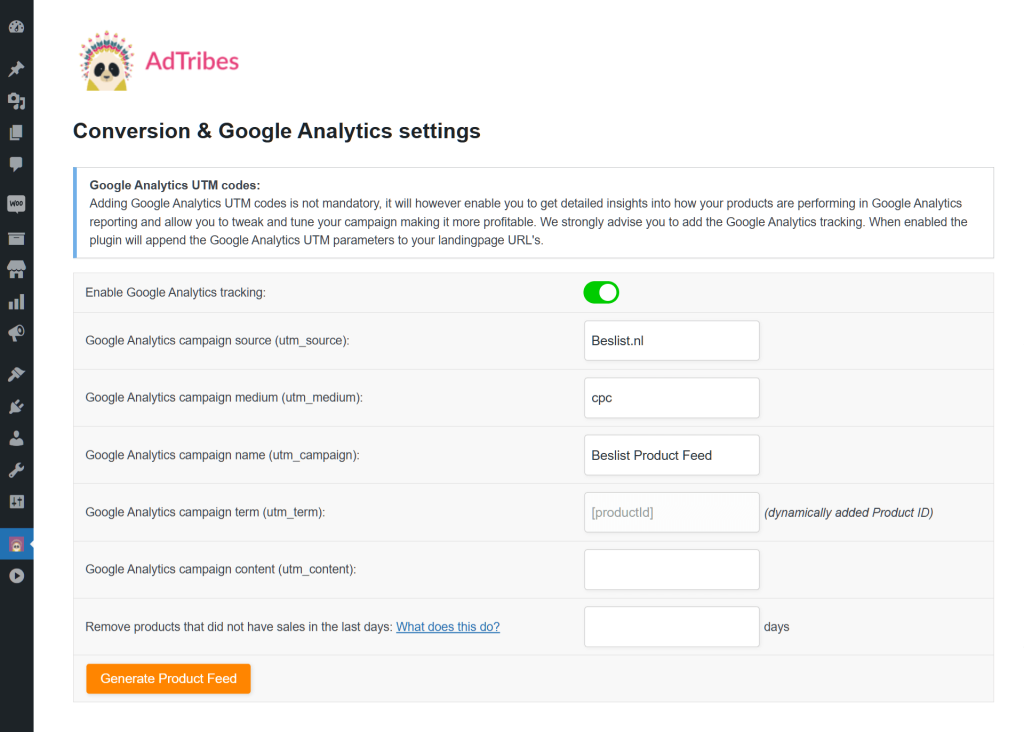Focus the utm_content input field
The width and height of the screenshot is (1024, 732).
[x=671, y=569]
